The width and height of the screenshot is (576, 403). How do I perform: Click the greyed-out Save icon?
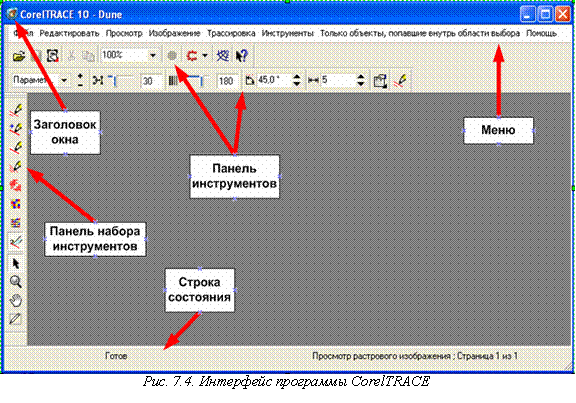pyautogui.click(x=36, y=56)
